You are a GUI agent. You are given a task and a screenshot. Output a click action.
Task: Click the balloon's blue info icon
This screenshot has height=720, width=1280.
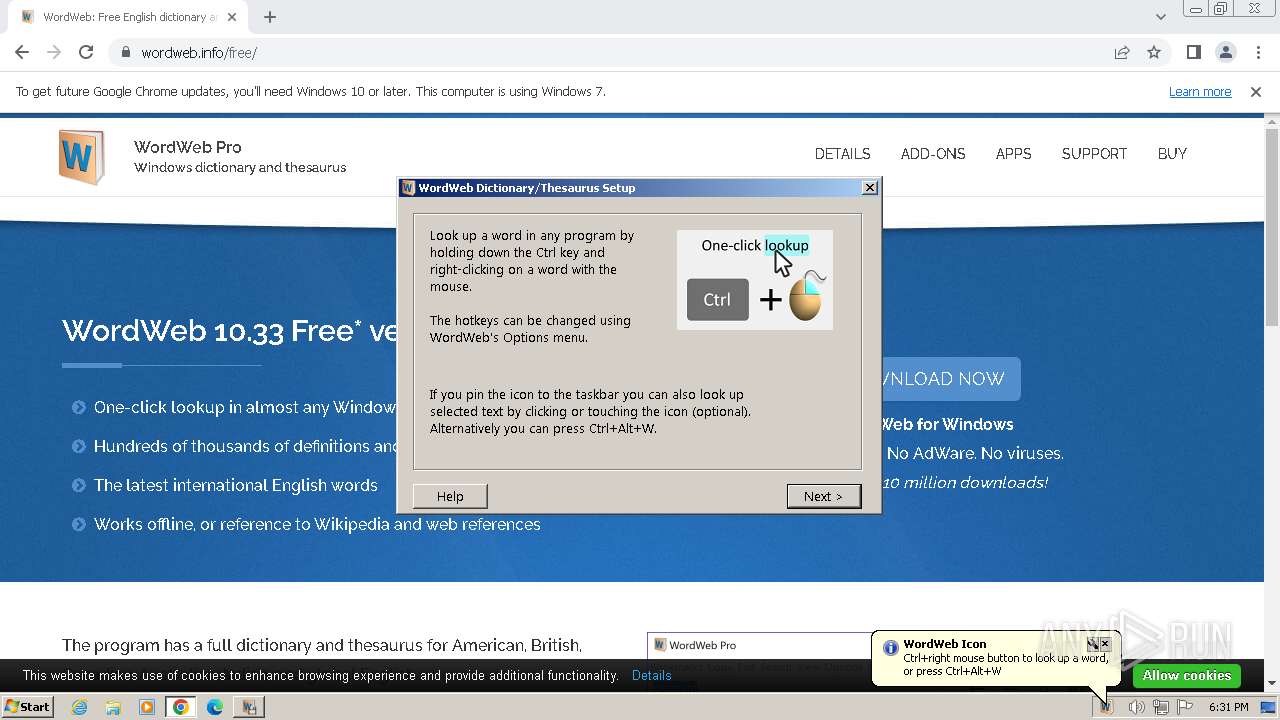[x=890, y=648]
